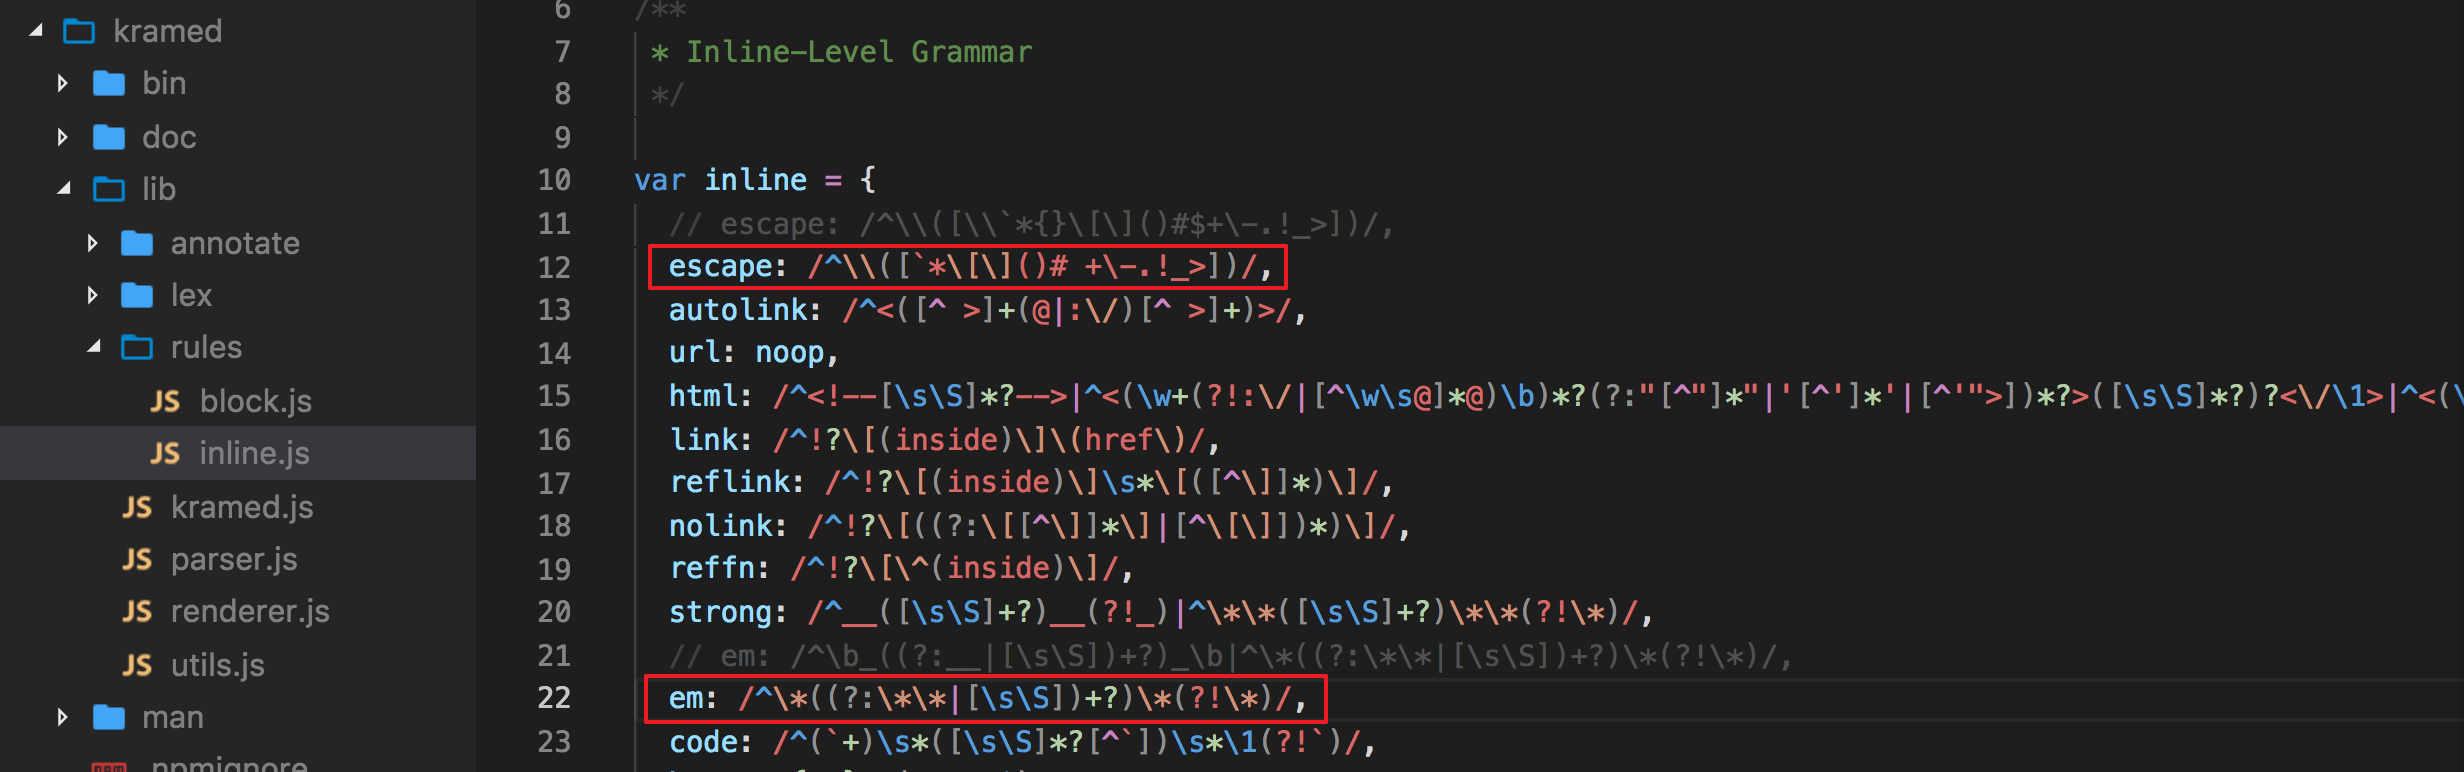Collapse the lib folder arrow
This screenshot has height=772, width=2464.
click(x=64, y=188)
